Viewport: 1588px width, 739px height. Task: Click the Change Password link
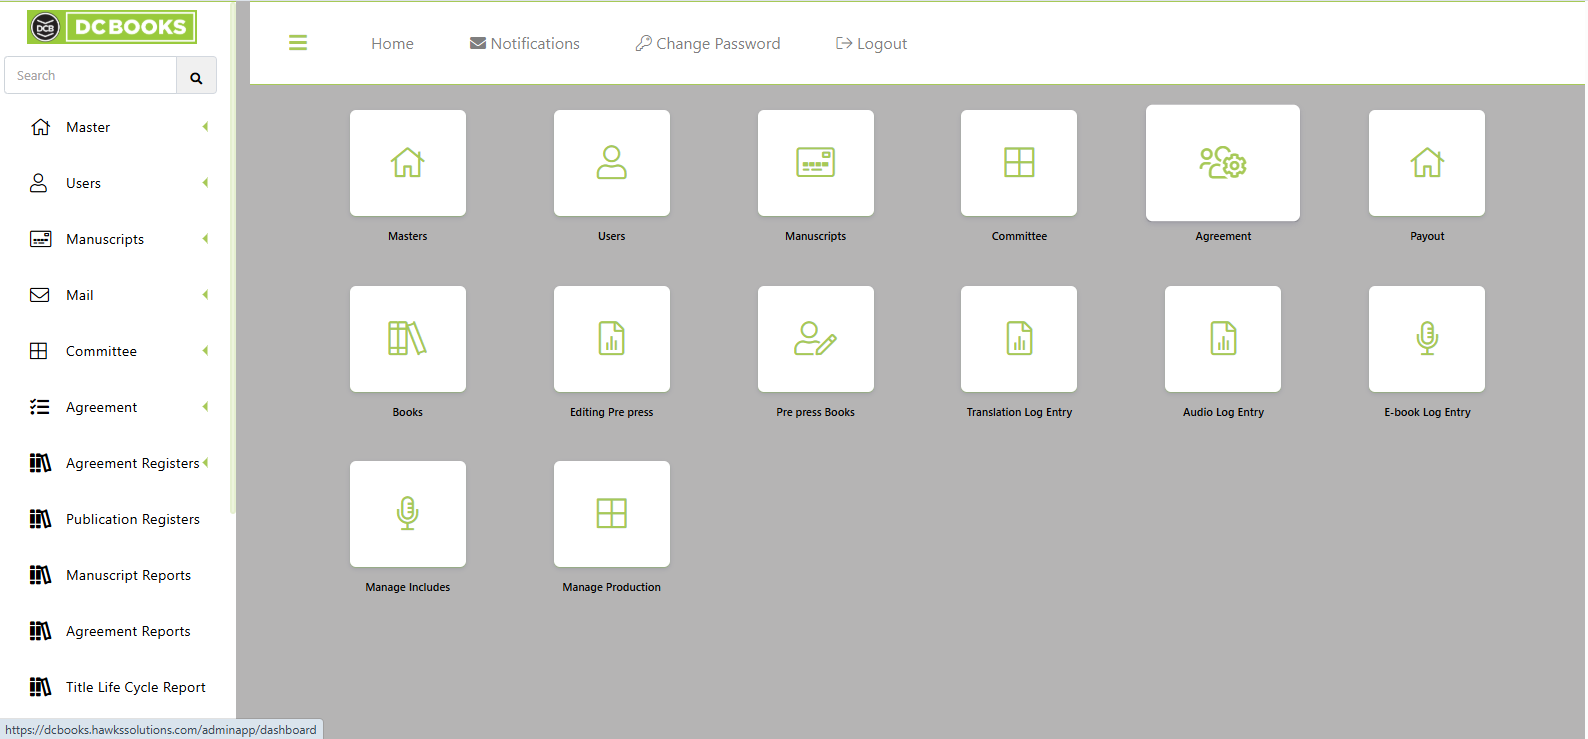click(708, 44)
